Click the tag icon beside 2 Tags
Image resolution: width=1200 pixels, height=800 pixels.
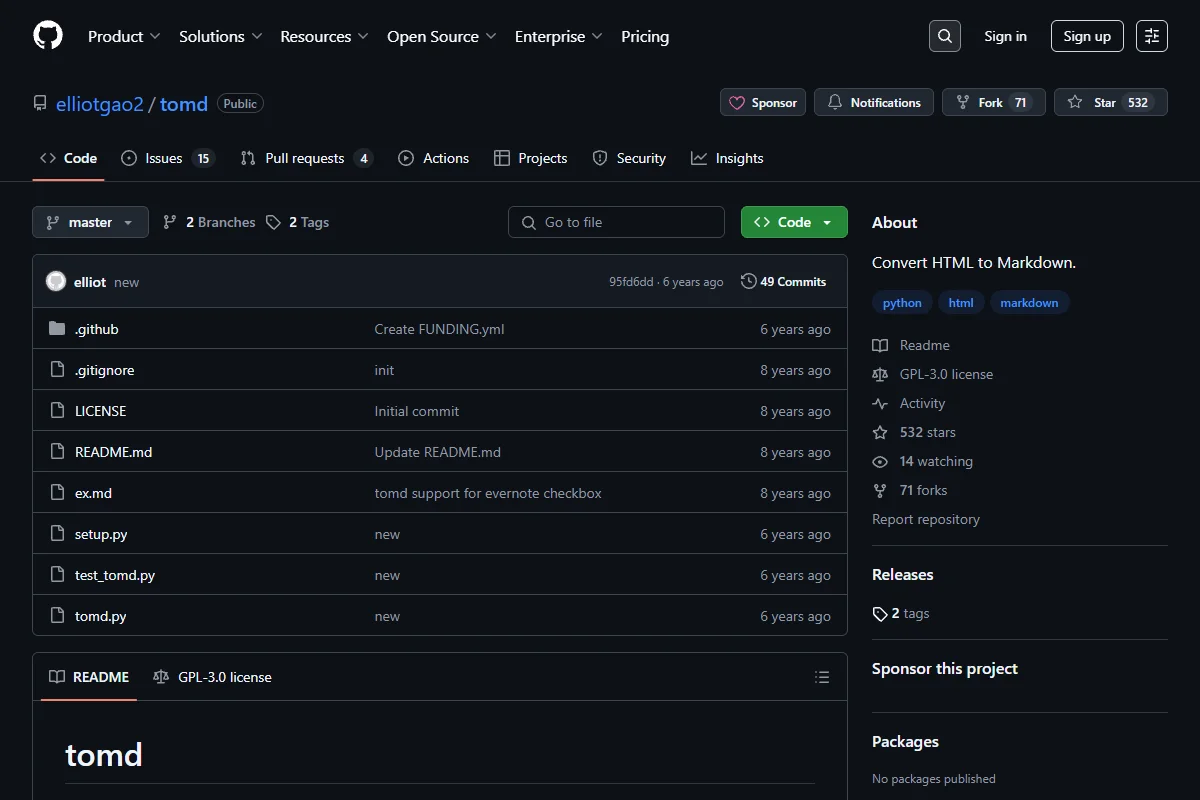[274, 222]
